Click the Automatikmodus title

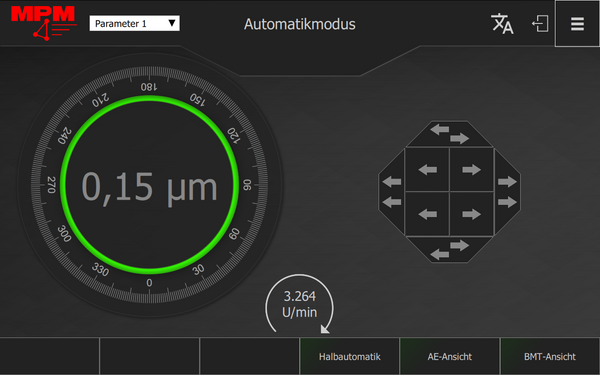(300, 24)
